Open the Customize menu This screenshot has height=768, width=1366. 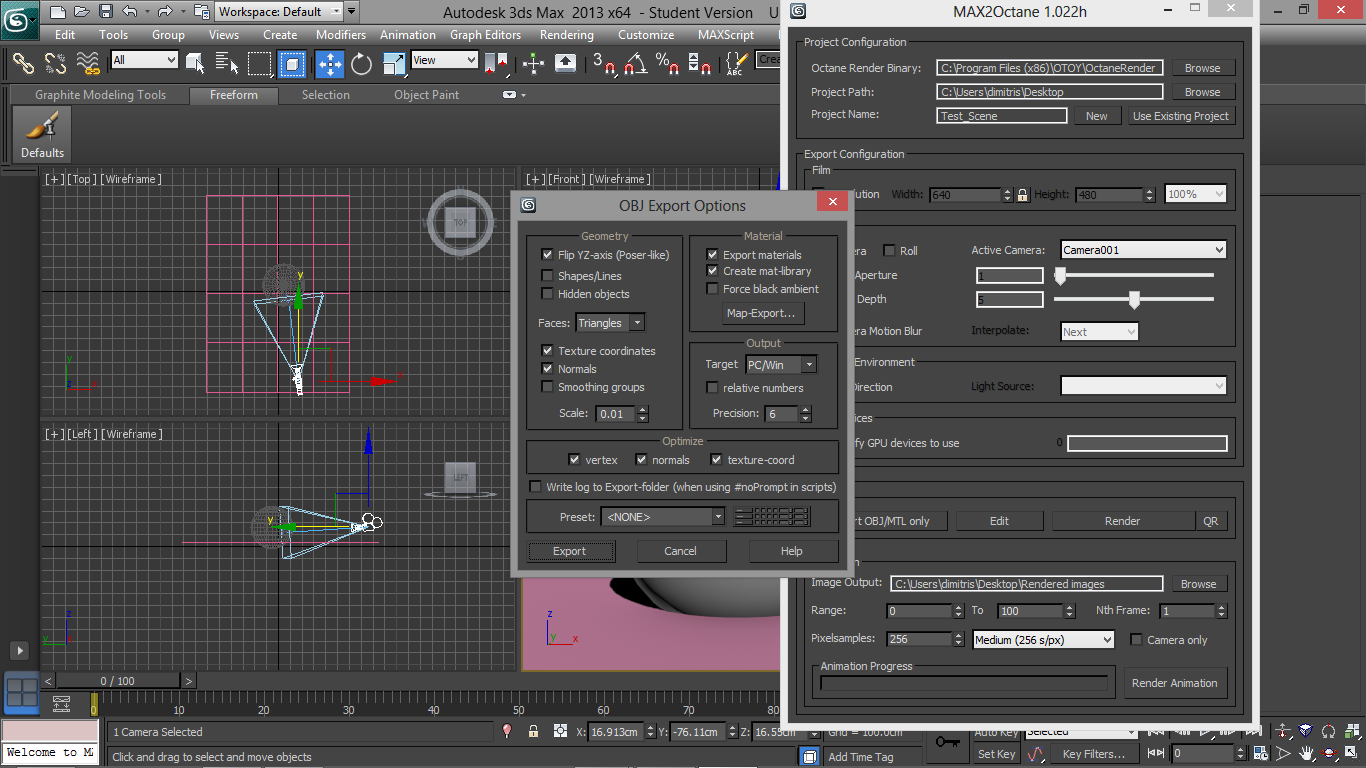tap(646, 35)
